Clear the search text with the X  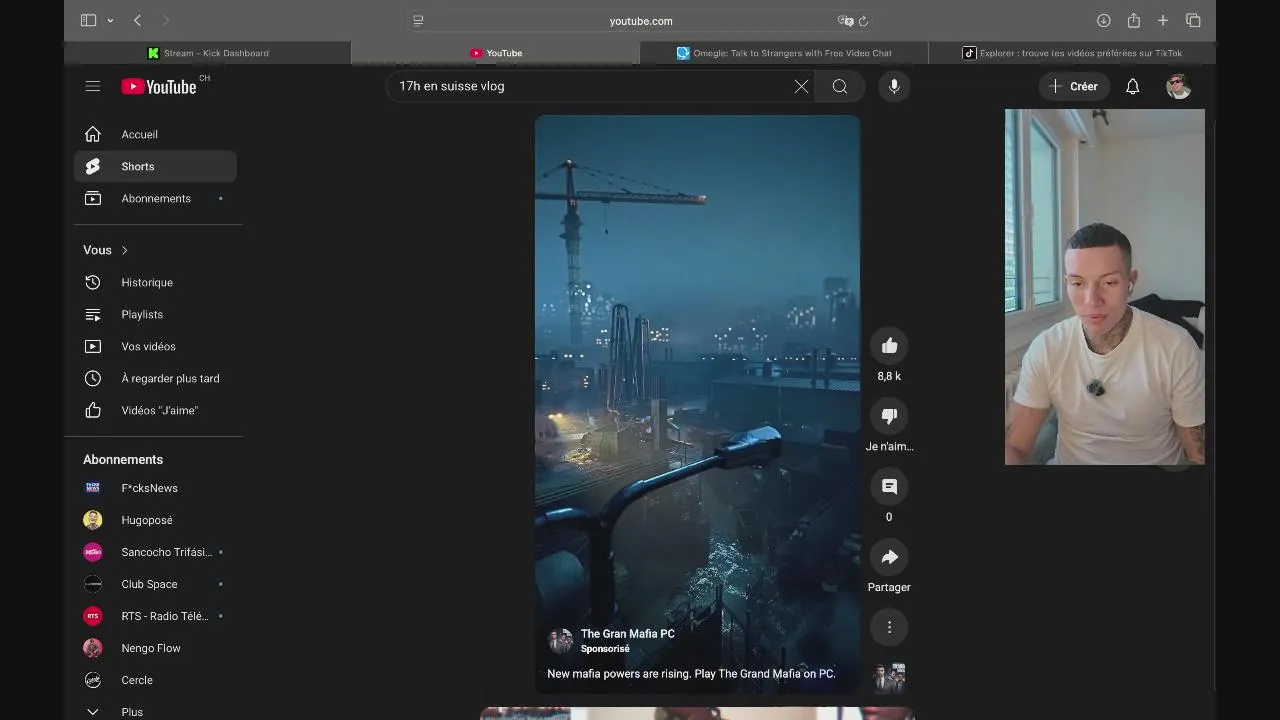pyautogui.click(x=801, y=86)
